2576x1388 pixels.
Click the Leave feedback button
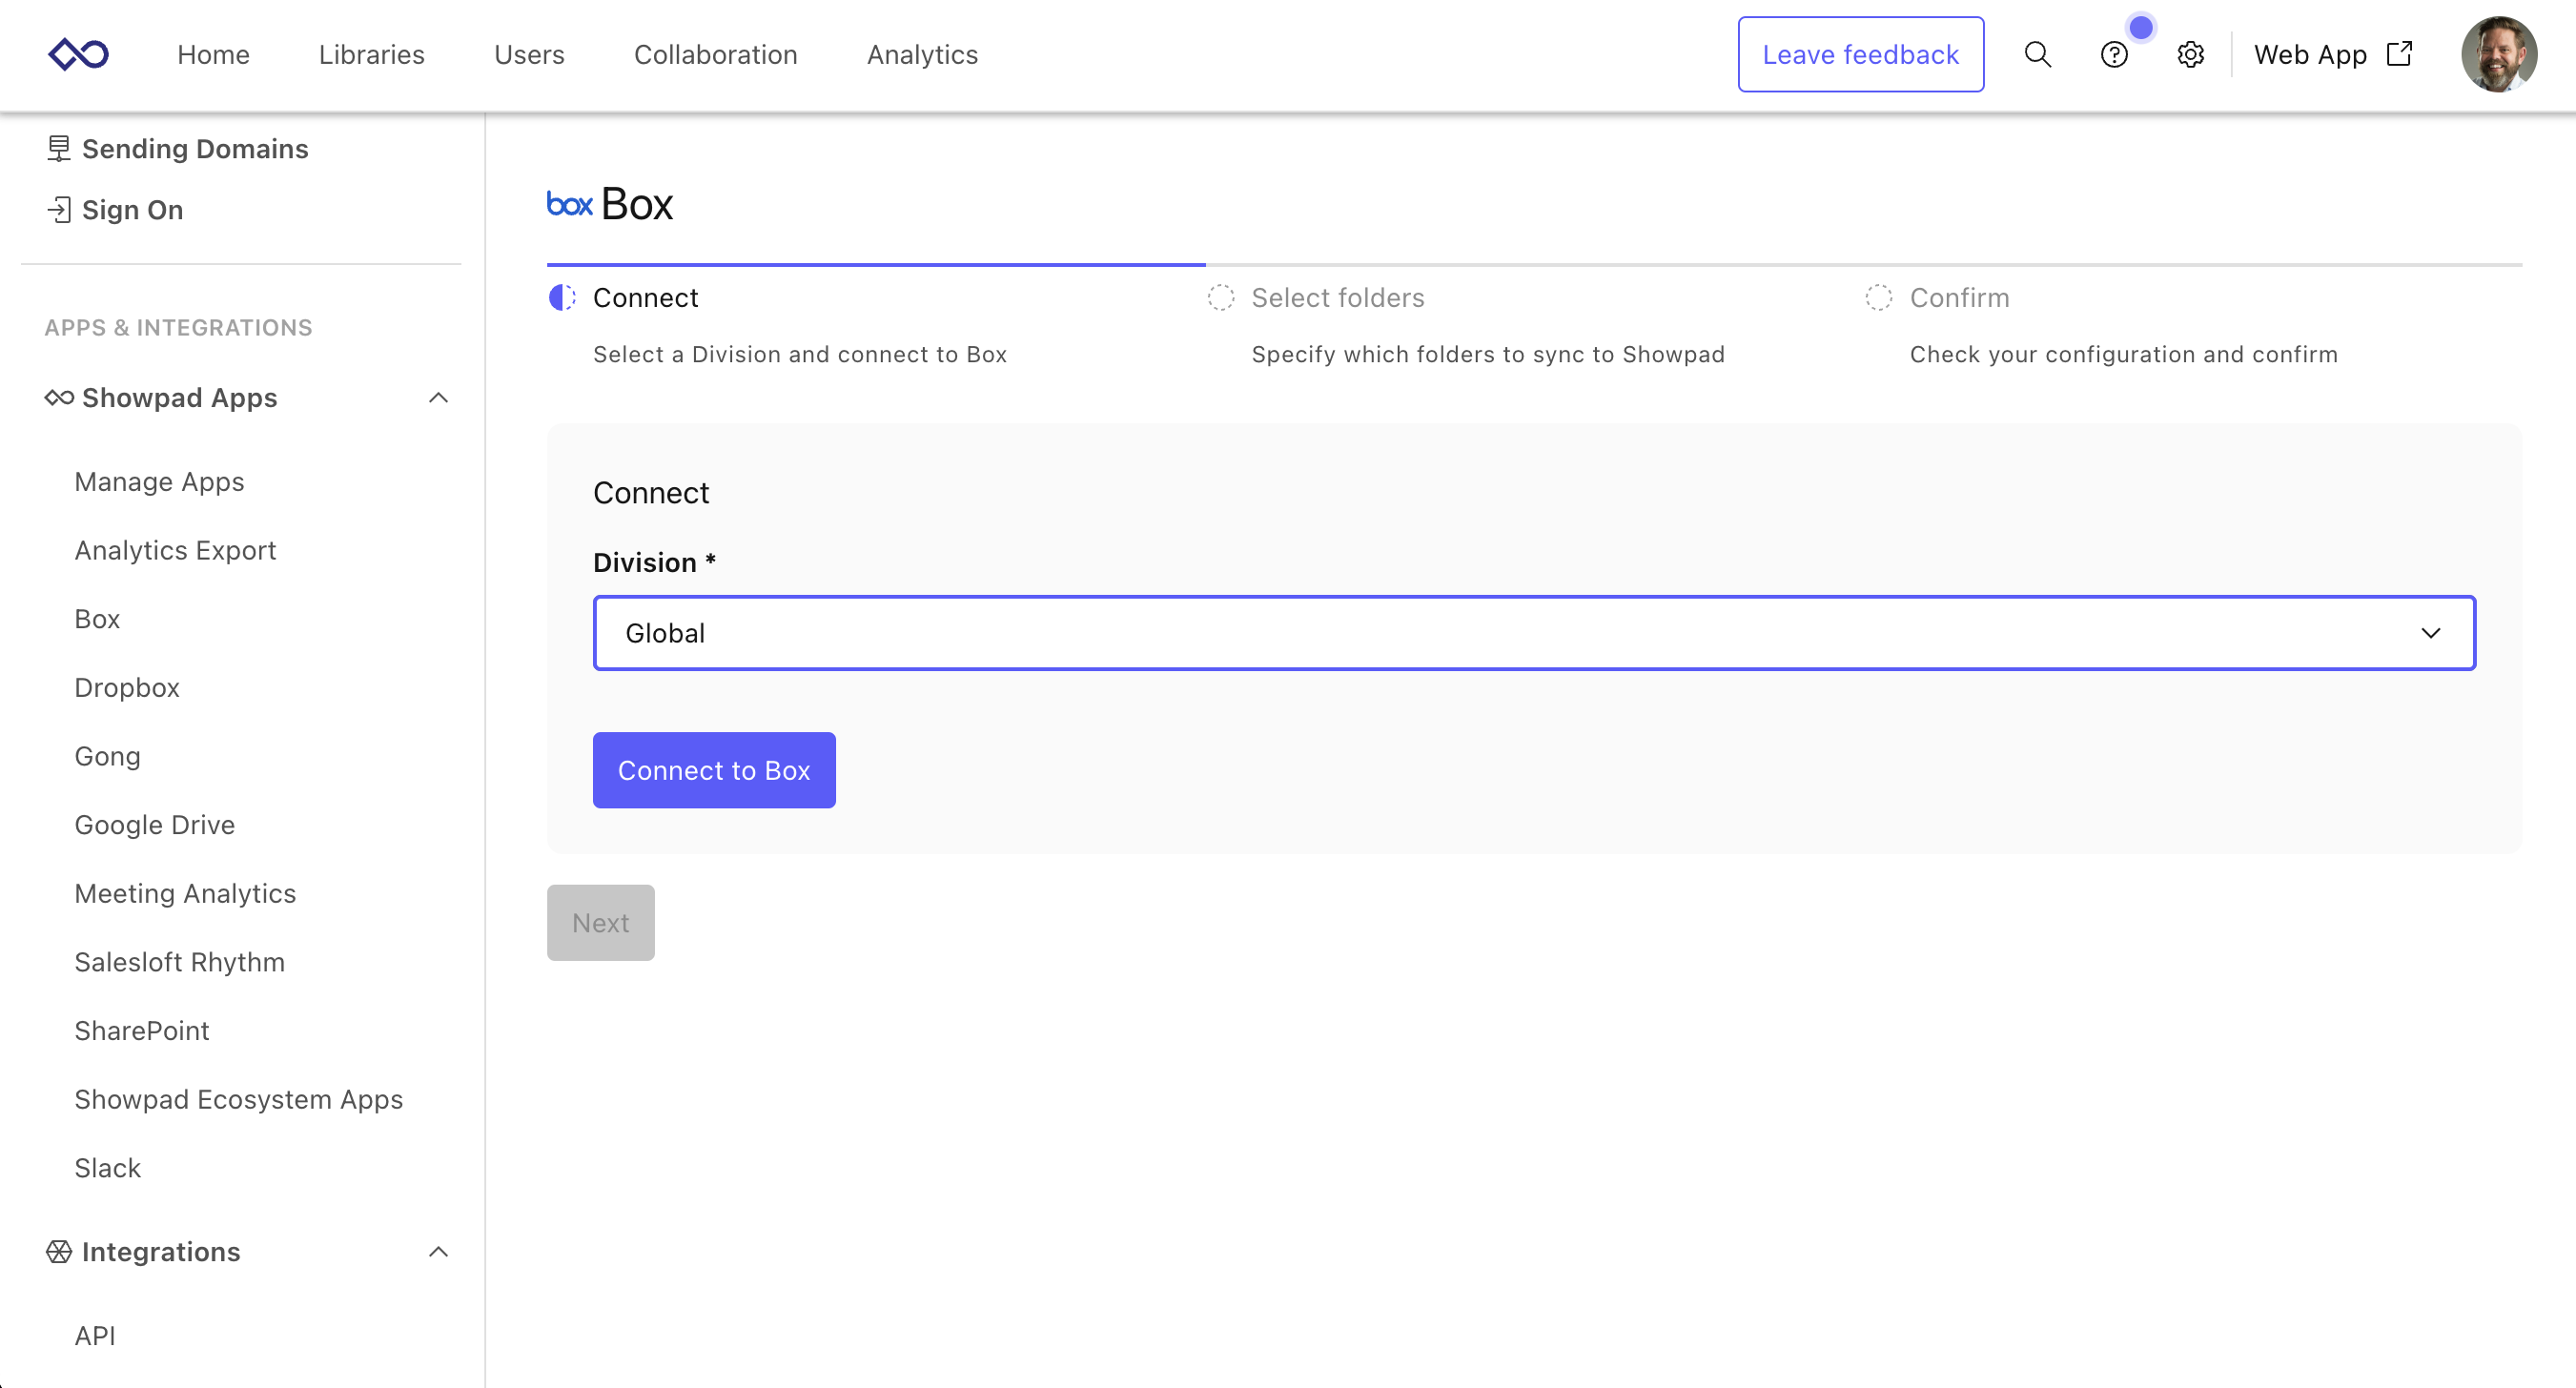point(1860,54)
